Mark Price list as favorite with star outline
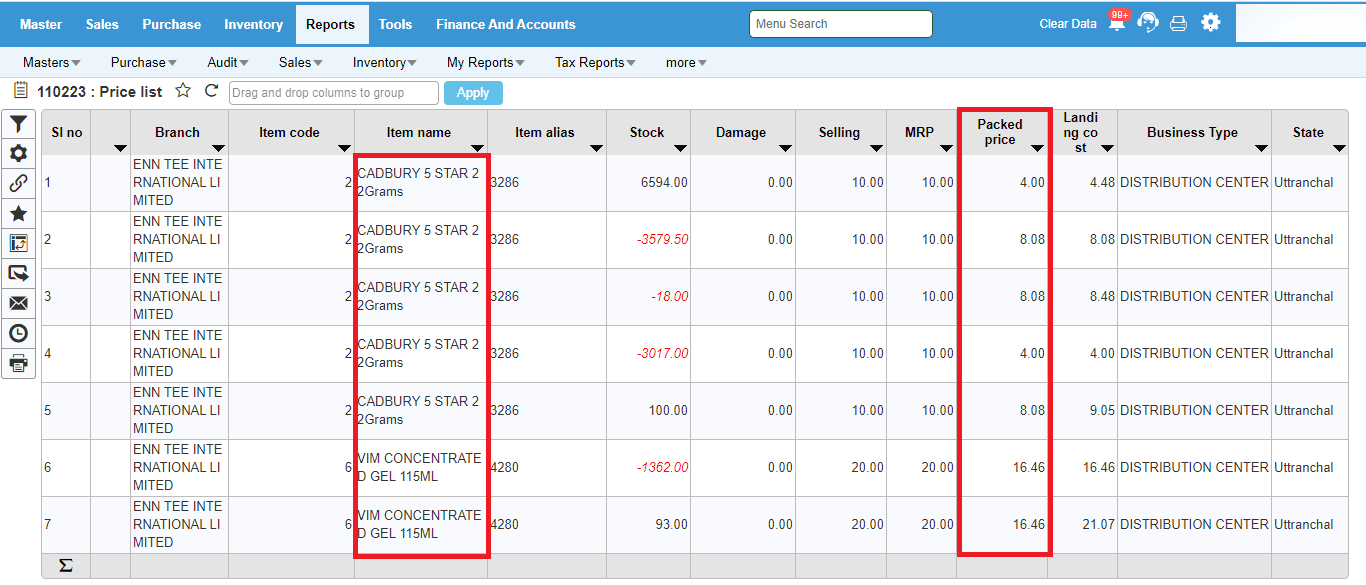 (x=183, y=91)
